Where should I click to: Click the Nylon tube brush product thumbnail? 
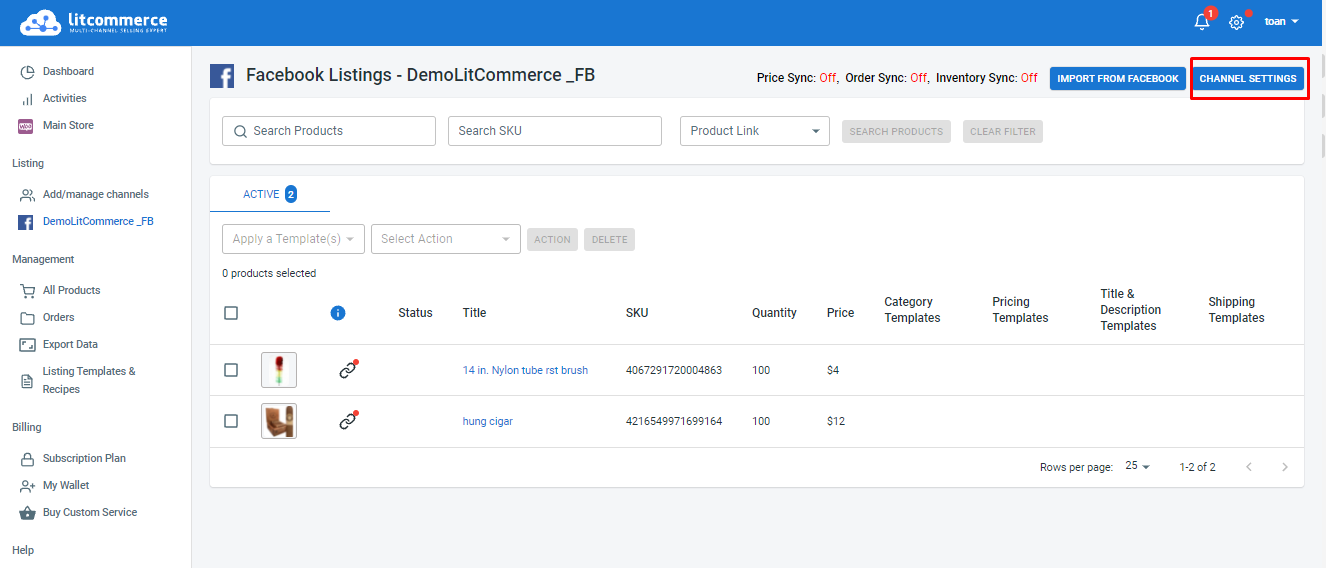[x=279, y=370]
